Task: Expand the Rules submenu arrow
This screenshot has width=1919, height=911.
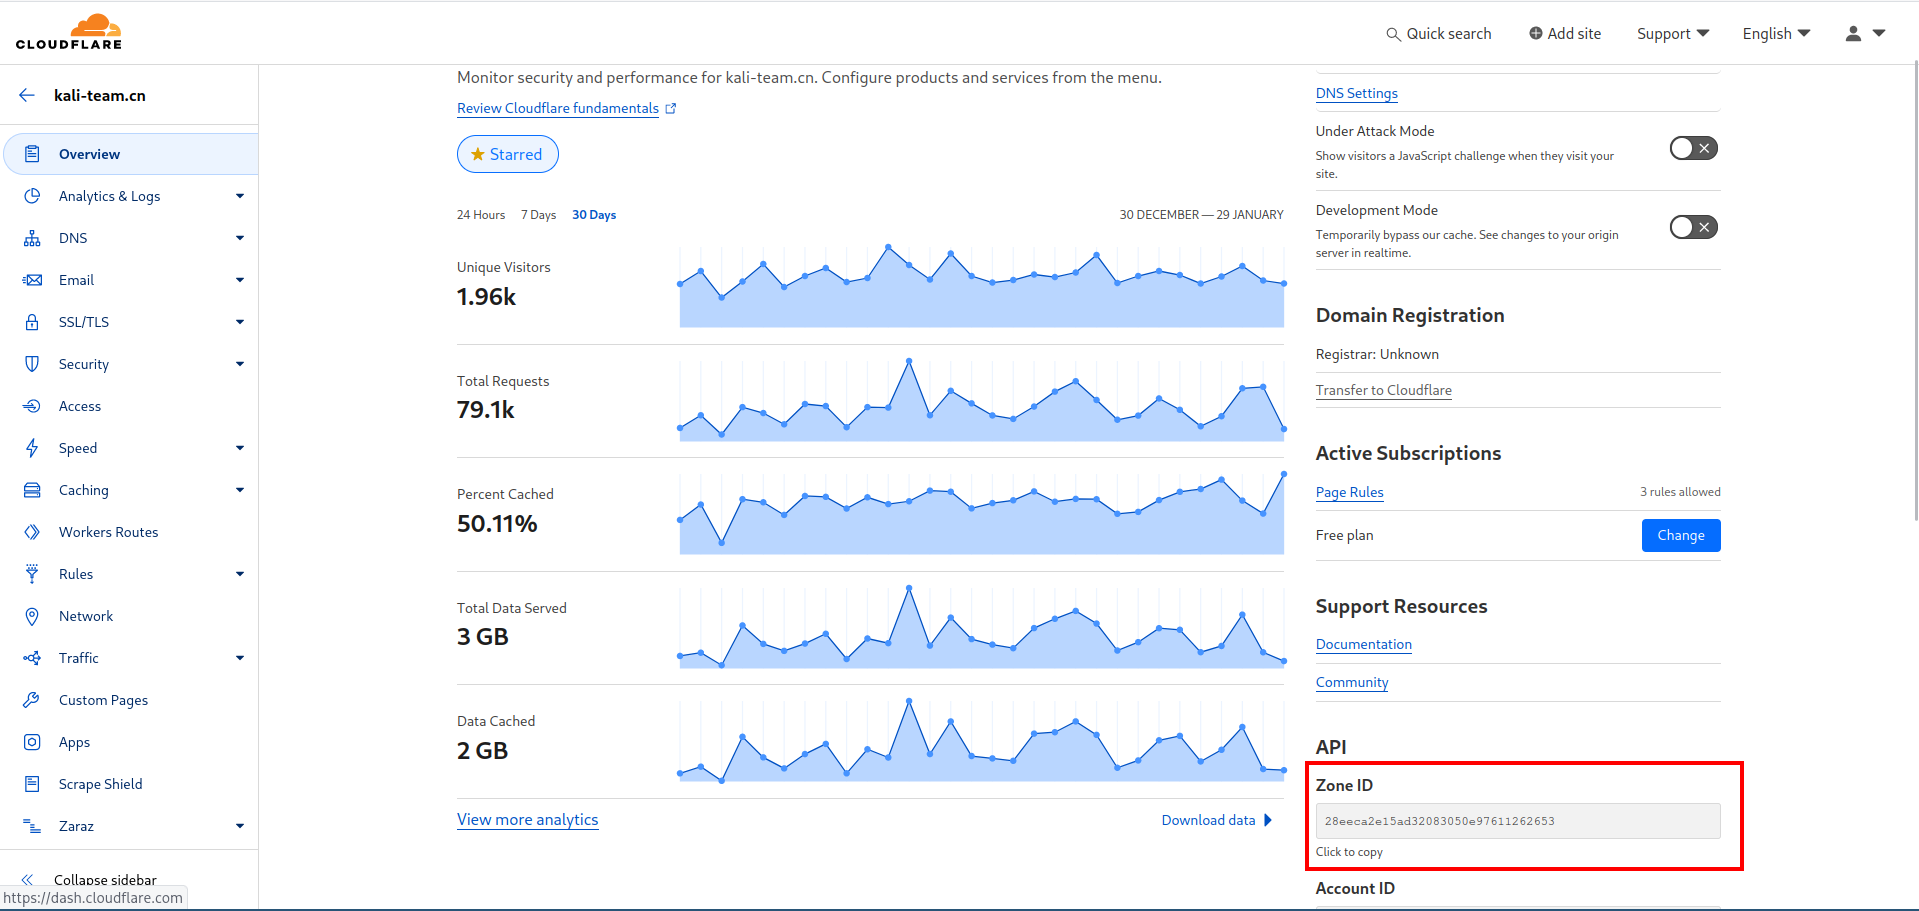Action: coord(240,574)
